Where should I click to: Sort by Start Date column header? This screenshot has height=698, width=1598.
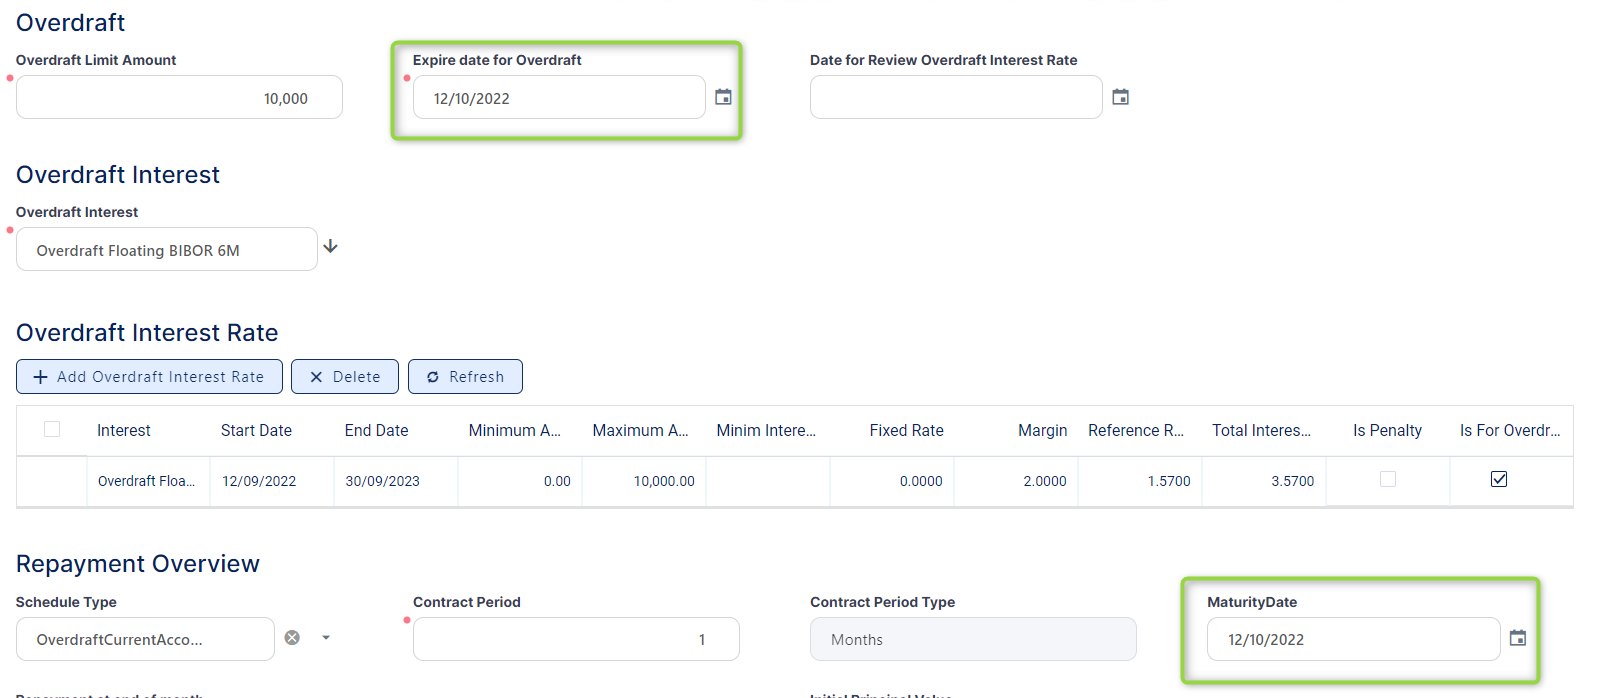coord(256,431)
